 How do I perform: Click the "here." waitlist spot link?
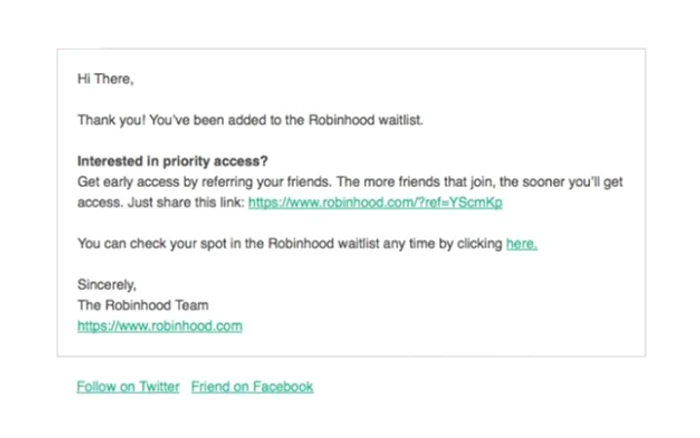pyautogui.click(x=521, y=244)
